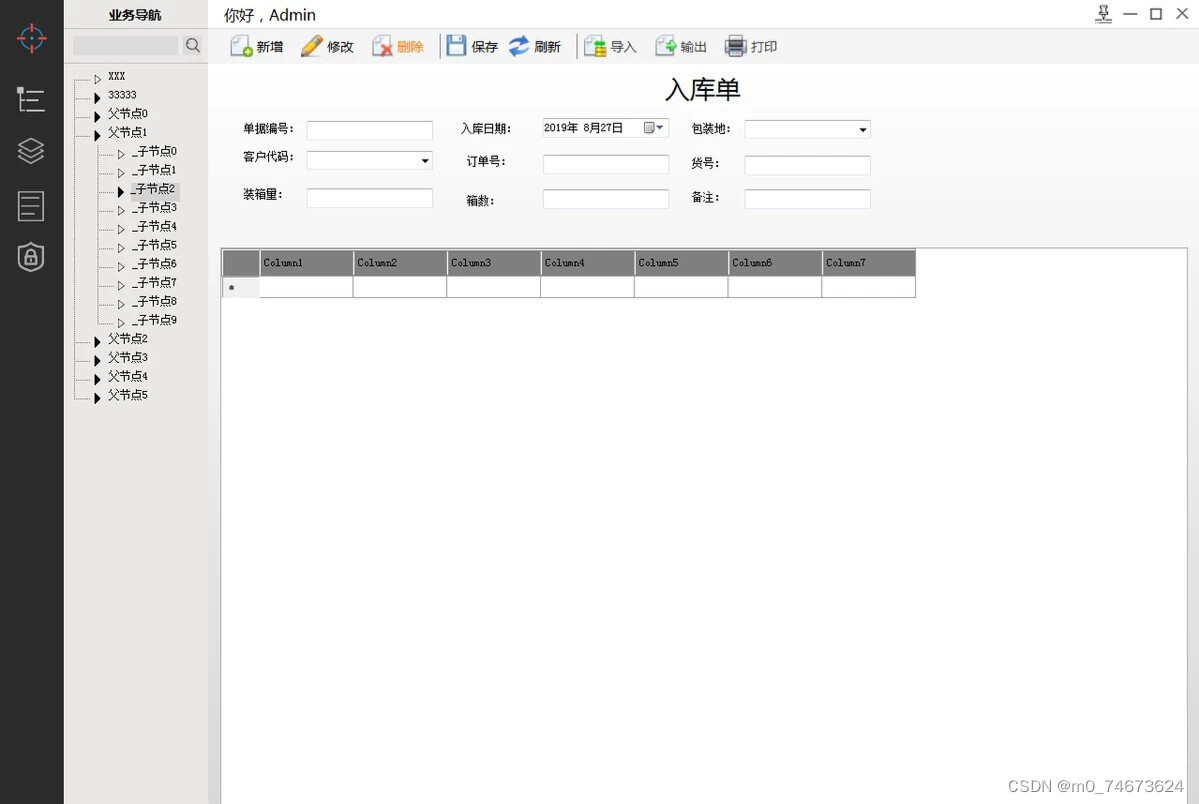Click the 刷新 (refresh) toolbar button

coord(535,47)
